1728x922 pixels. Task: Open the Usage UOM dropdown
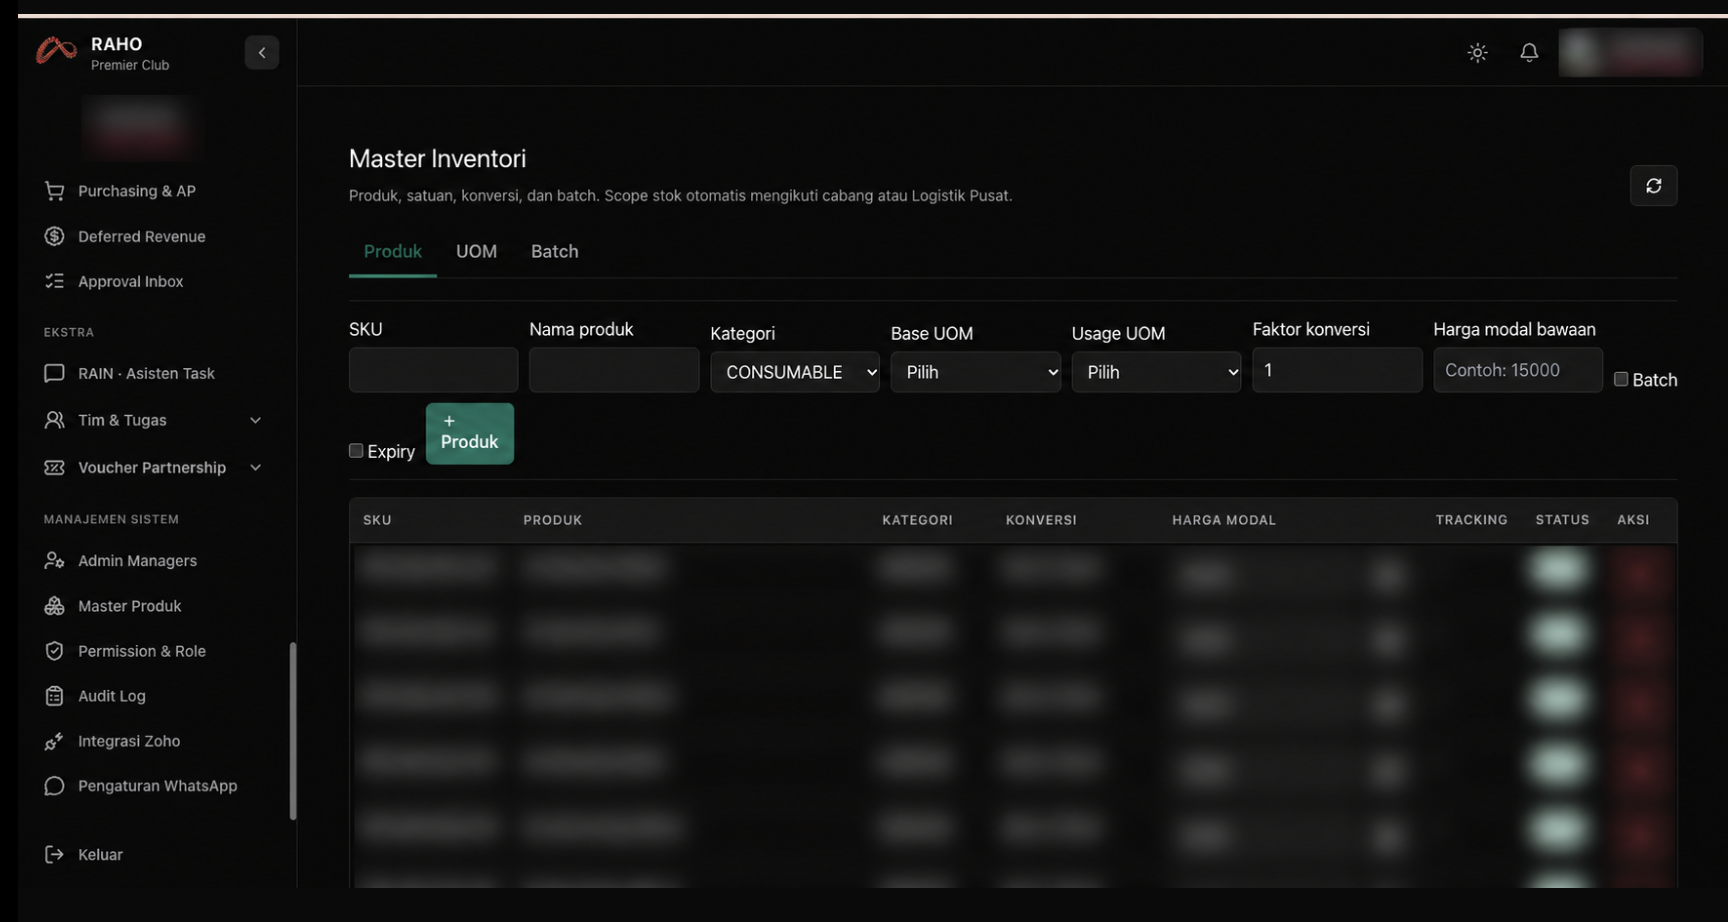click(x=1156, y=372)
